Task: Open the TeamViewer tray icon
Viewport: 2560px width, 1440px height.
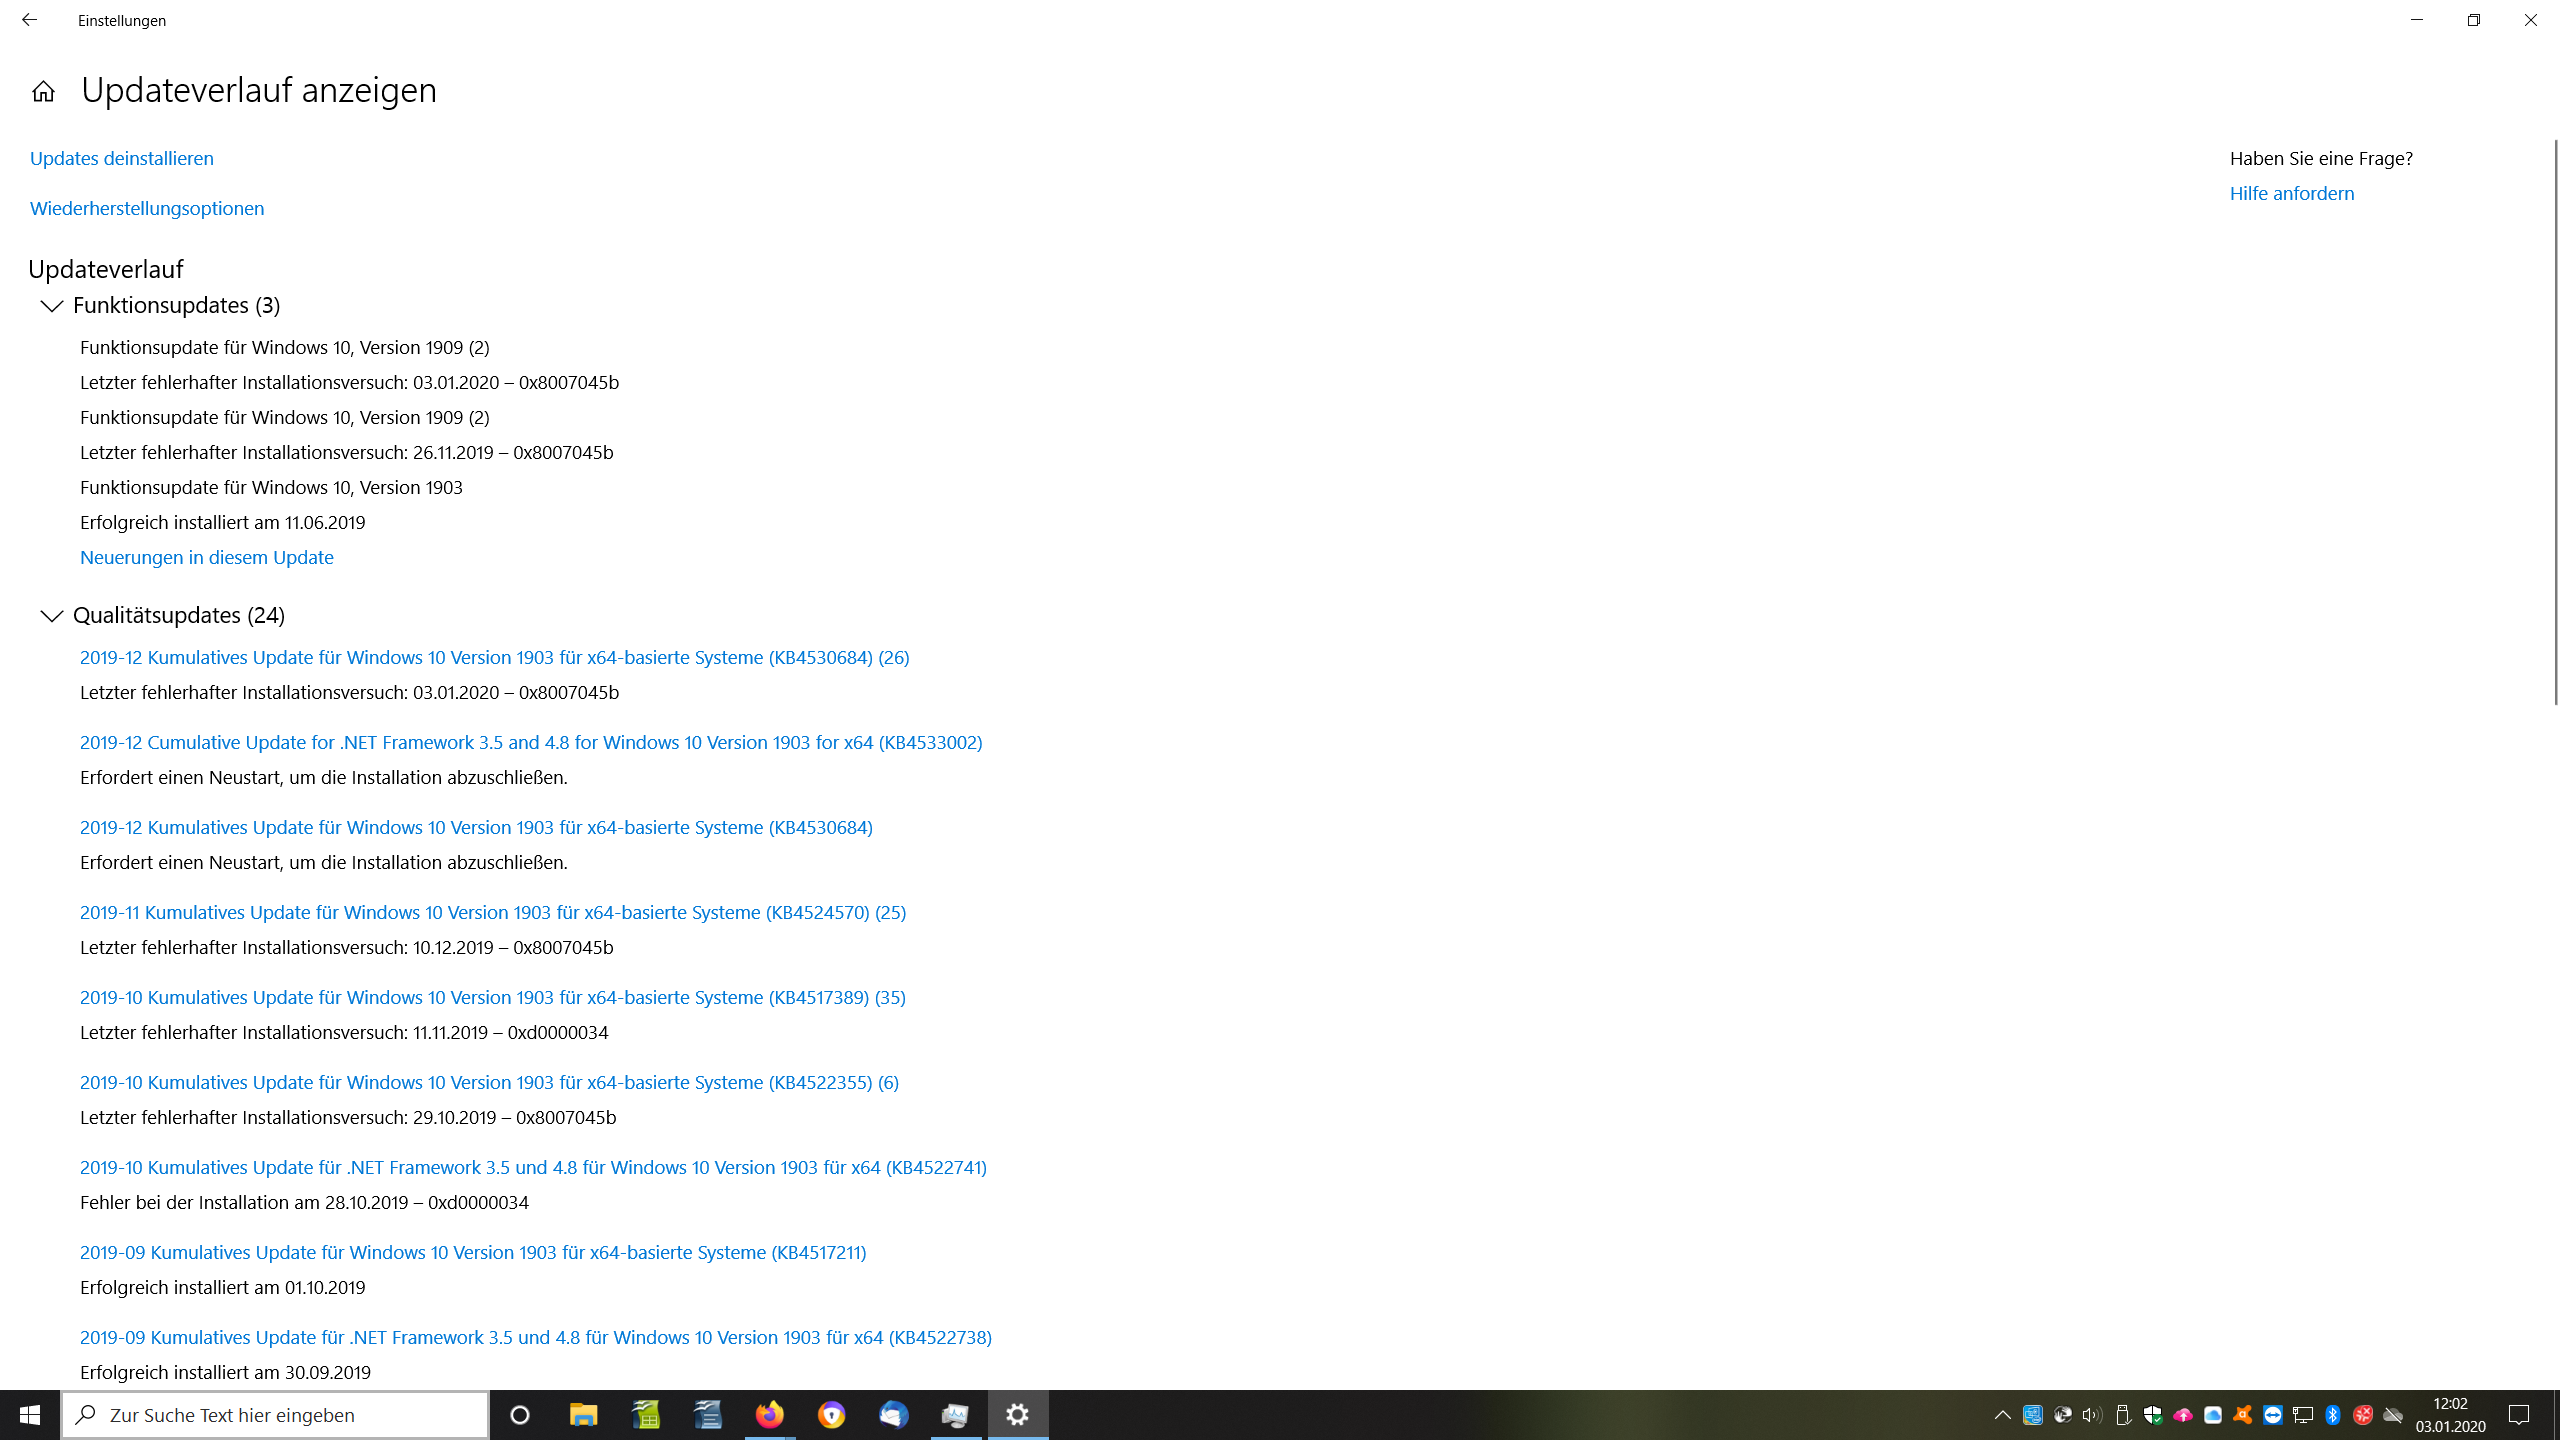Action: [x=2272, y=1414]
